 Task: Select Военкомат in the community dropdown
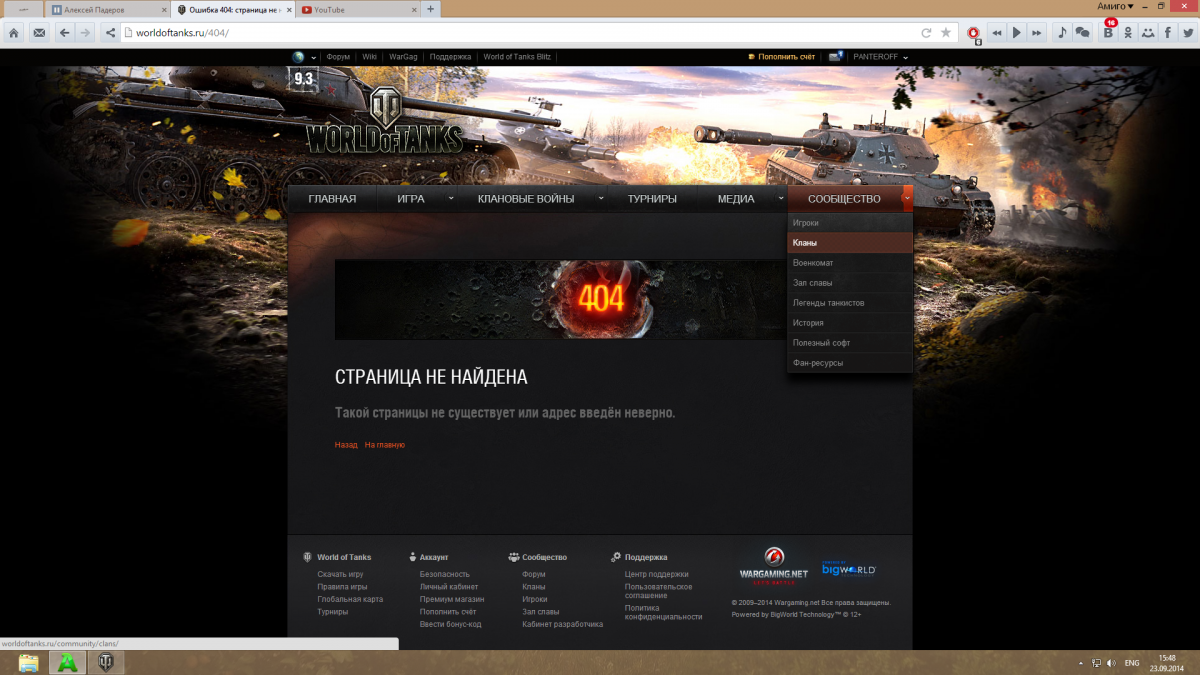pos(850,263)
